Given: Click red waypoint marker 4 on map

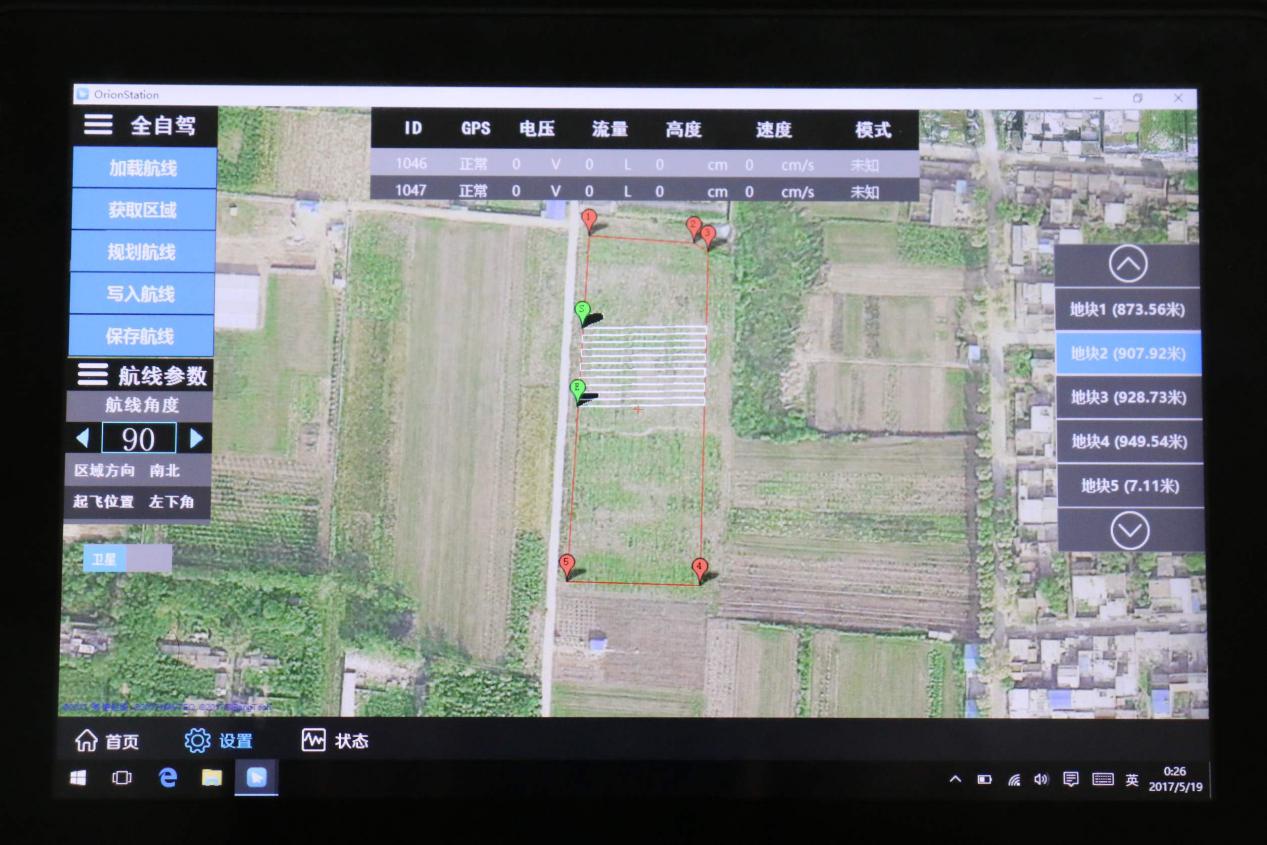Looking at the screenshot, I should coord(699,568).
